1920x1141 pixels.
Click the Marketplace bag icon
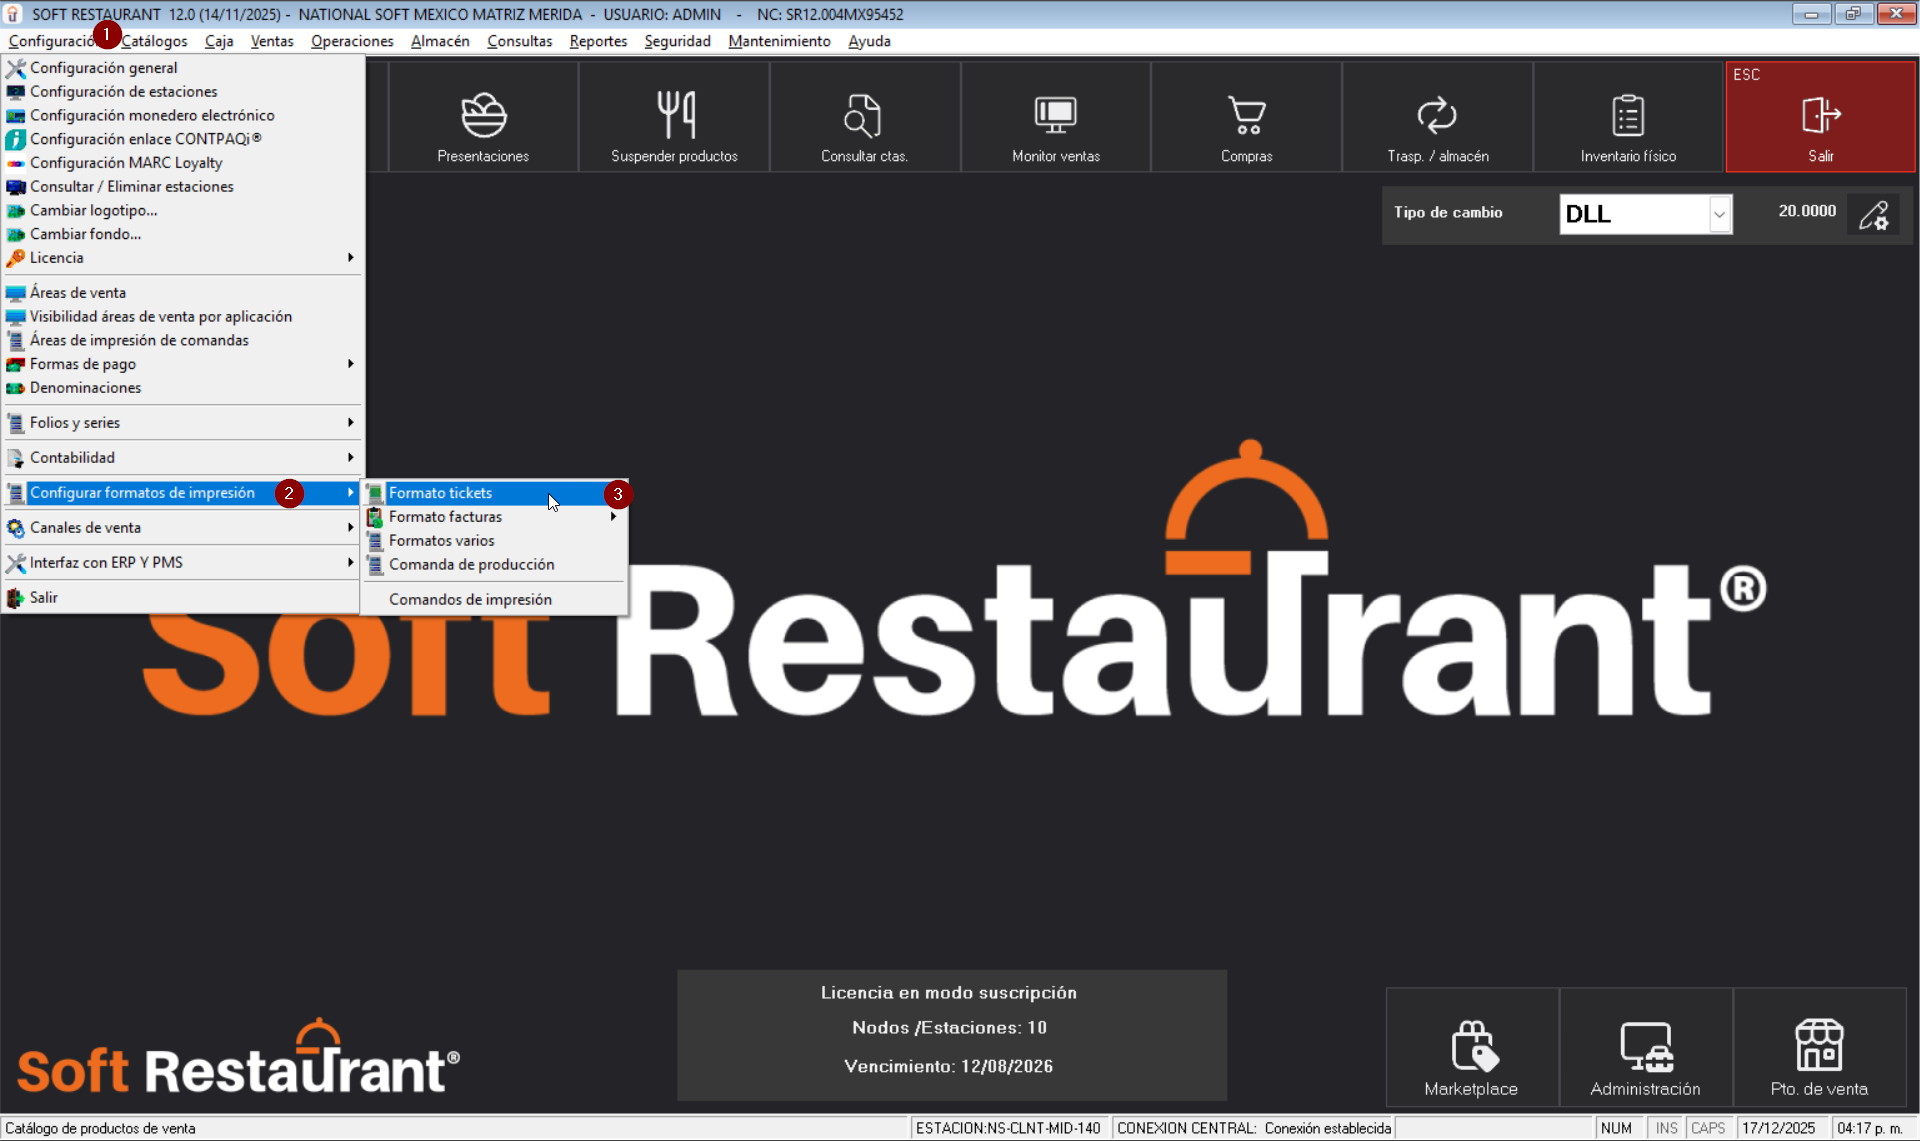coord(1472,1047)
